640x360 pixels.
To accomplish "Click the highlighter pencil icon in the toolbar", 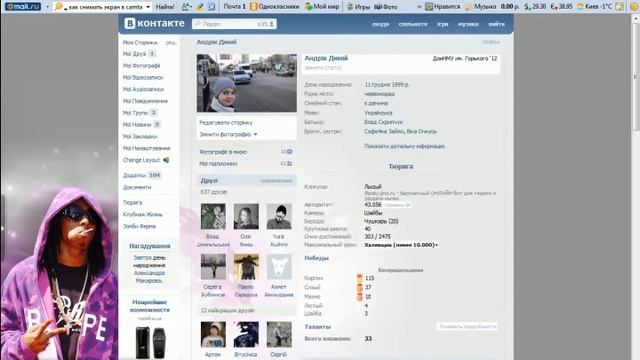I will pos(200,7).
